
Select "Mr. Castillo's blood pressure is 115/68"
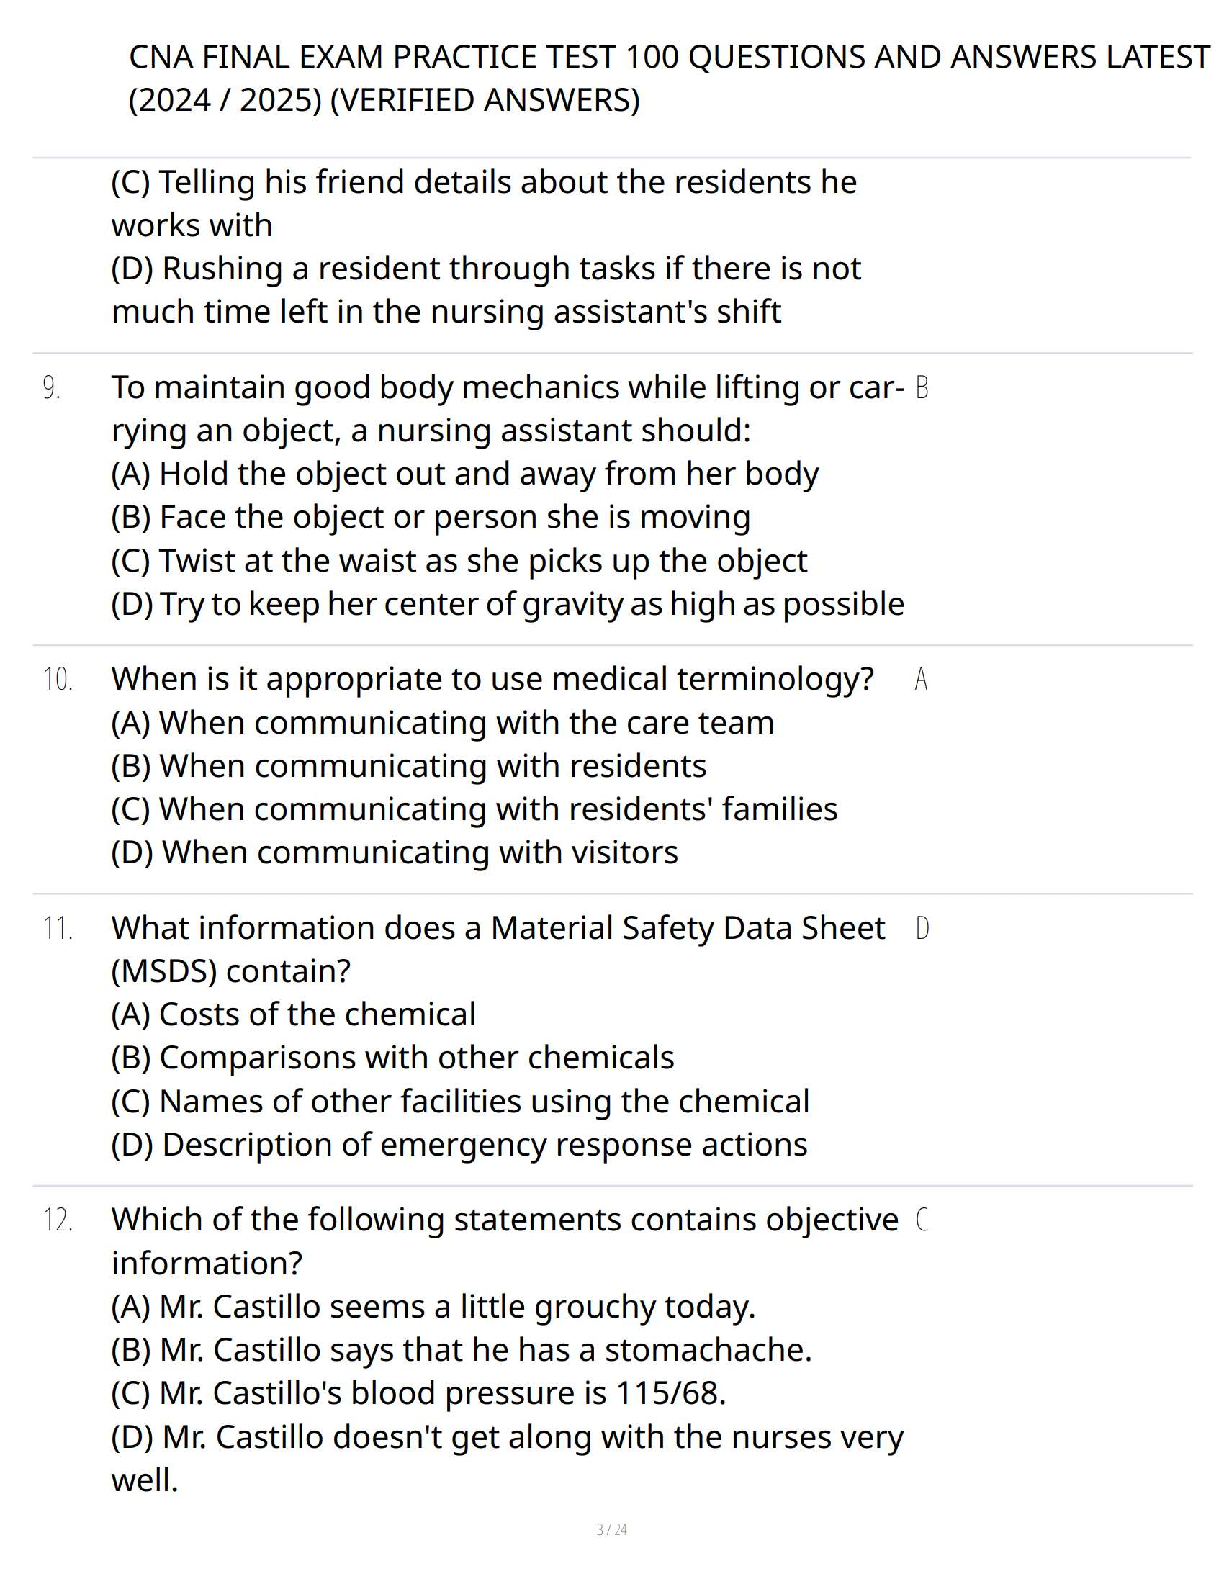click(x=418, y=1394)
